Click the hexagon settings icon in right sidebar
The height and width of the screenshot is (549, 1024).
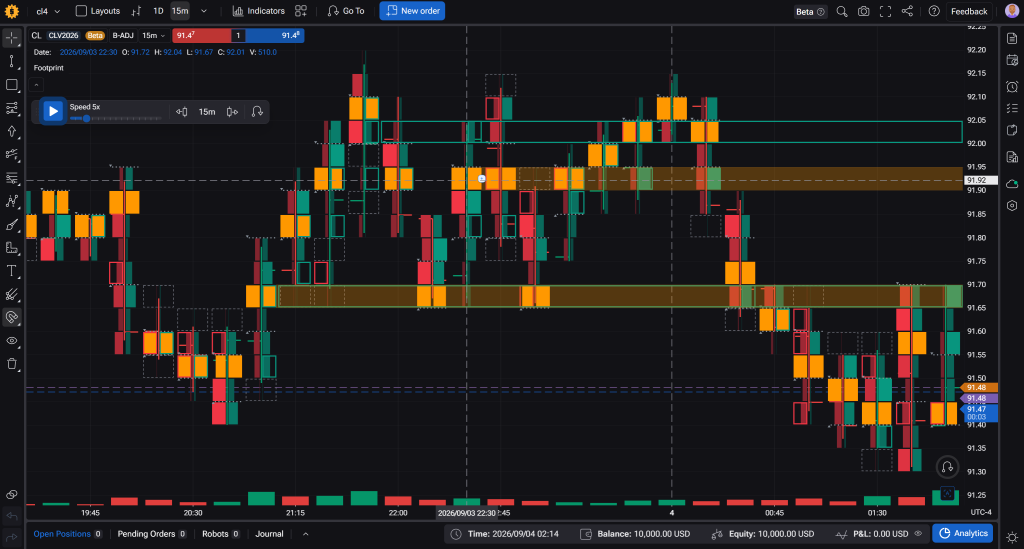coord(1012,205)
